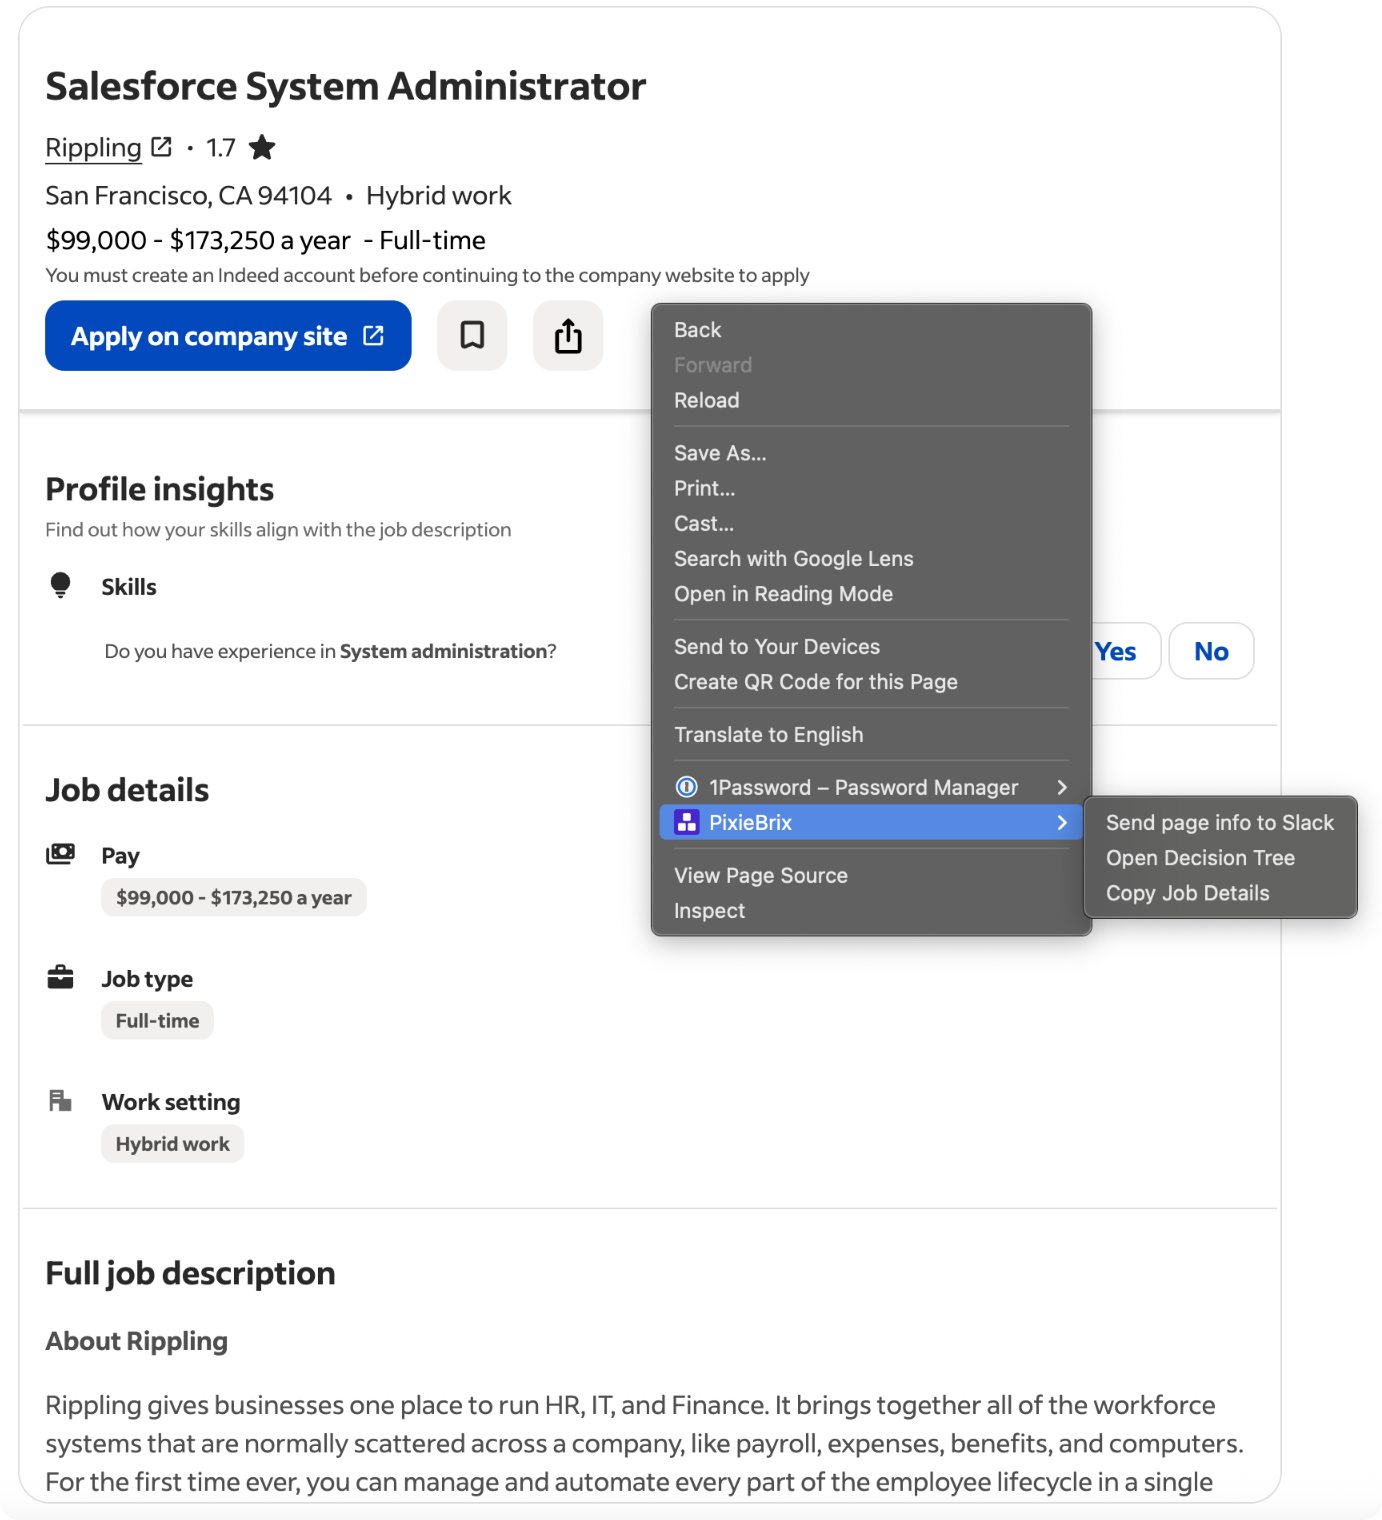Click the Hybrid work setting chip
The width and height of the screenshot is (1382, 1520).
[x=172, y=1144]
